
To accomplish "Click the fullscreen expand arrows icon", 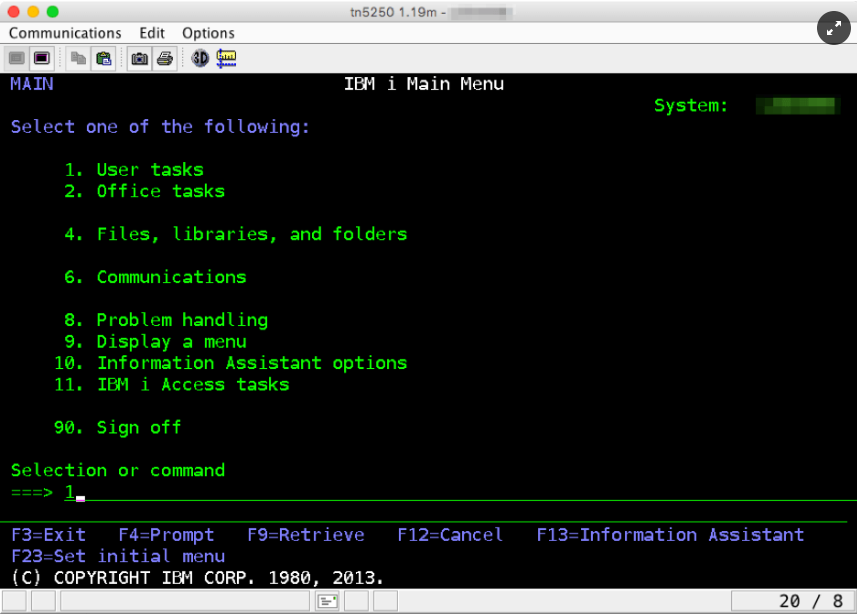I will coord(833,28).
